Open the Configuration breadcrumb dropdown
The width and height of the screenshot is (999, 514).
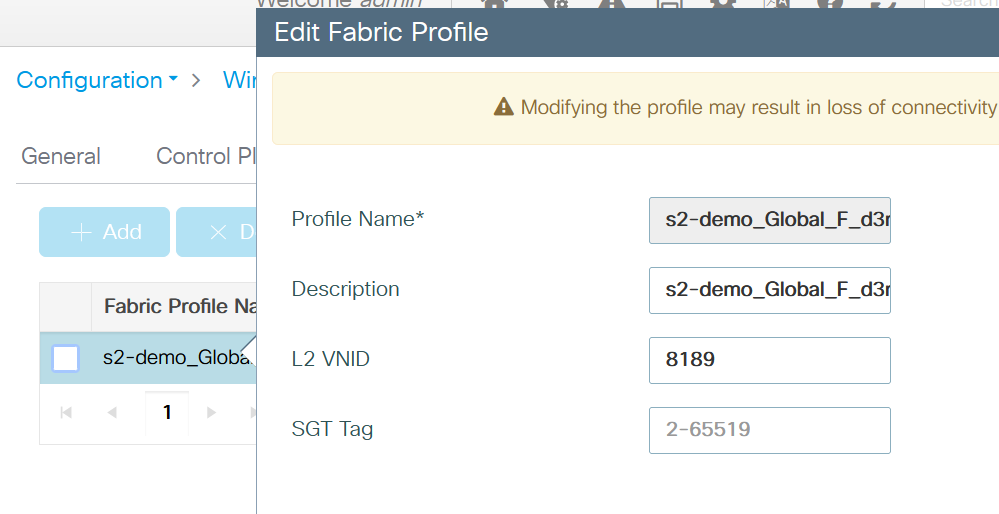click(97, 80)
